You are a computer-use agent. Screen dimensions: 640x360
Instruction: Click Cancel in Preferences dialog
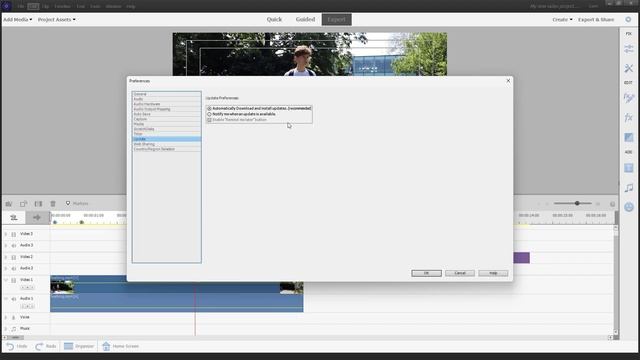pos(460,273)
